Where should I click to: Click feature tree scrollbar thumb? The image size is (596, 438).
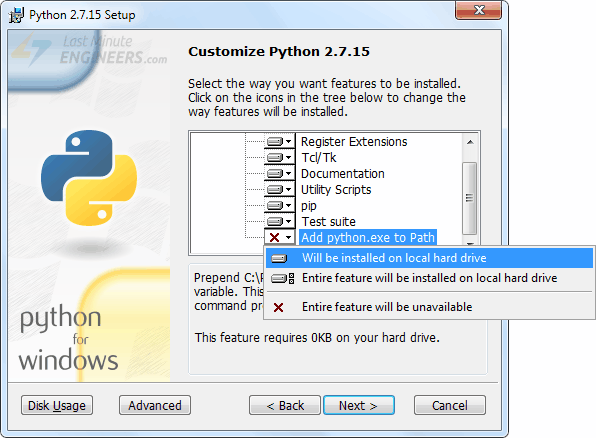[x=470, y=198]
